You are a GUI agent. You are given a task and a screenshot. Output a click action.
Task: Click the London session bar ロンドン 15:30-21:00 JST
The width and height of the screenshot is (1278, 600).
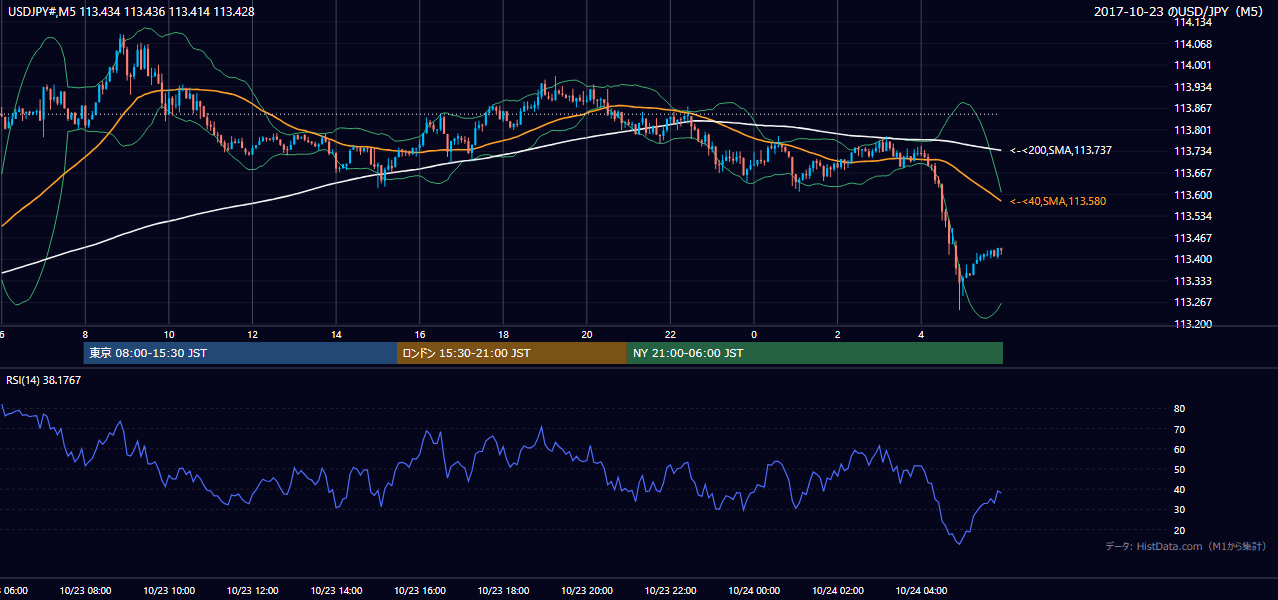coord(512,353)
